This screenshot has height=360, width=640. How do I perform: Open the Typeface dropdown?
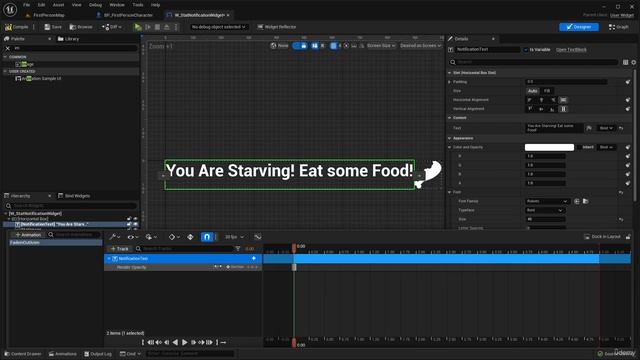click(x=544, y=210)
